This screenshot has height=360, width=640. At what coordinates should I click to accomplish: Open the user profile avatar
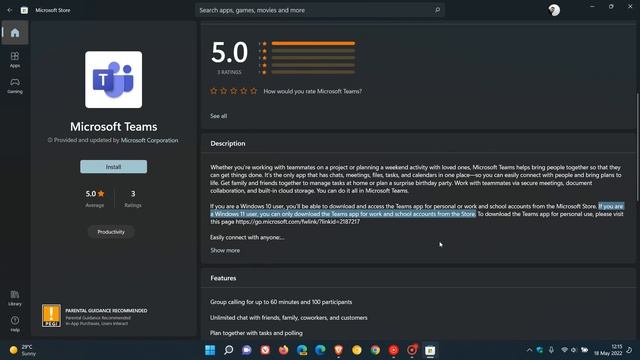554,10
